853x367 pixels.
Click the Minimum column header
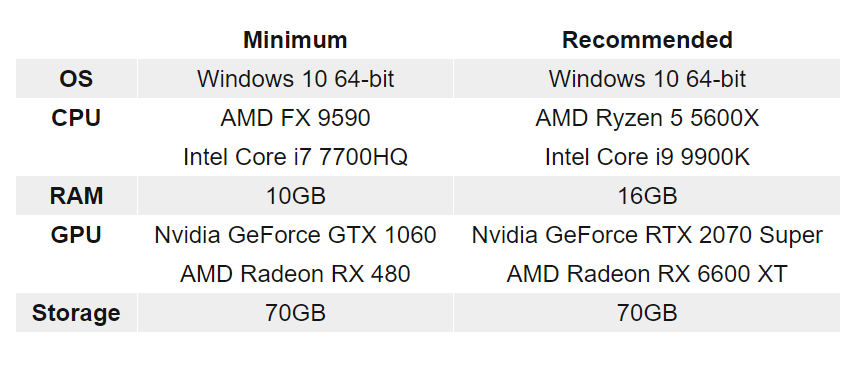tap(295, 40)
